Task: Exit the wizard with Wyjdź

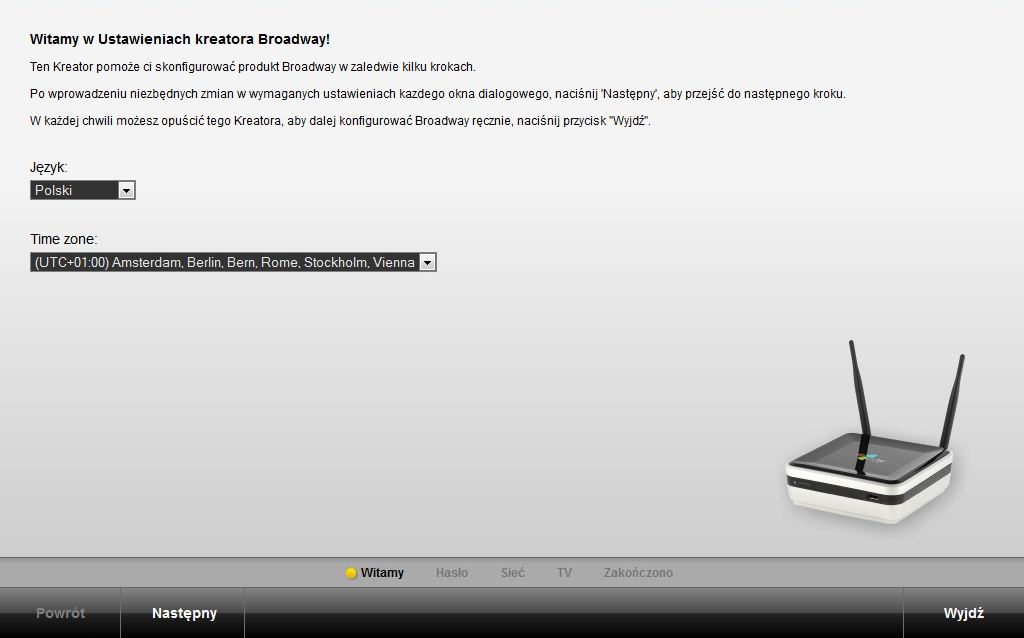Action: click(963, 613)
